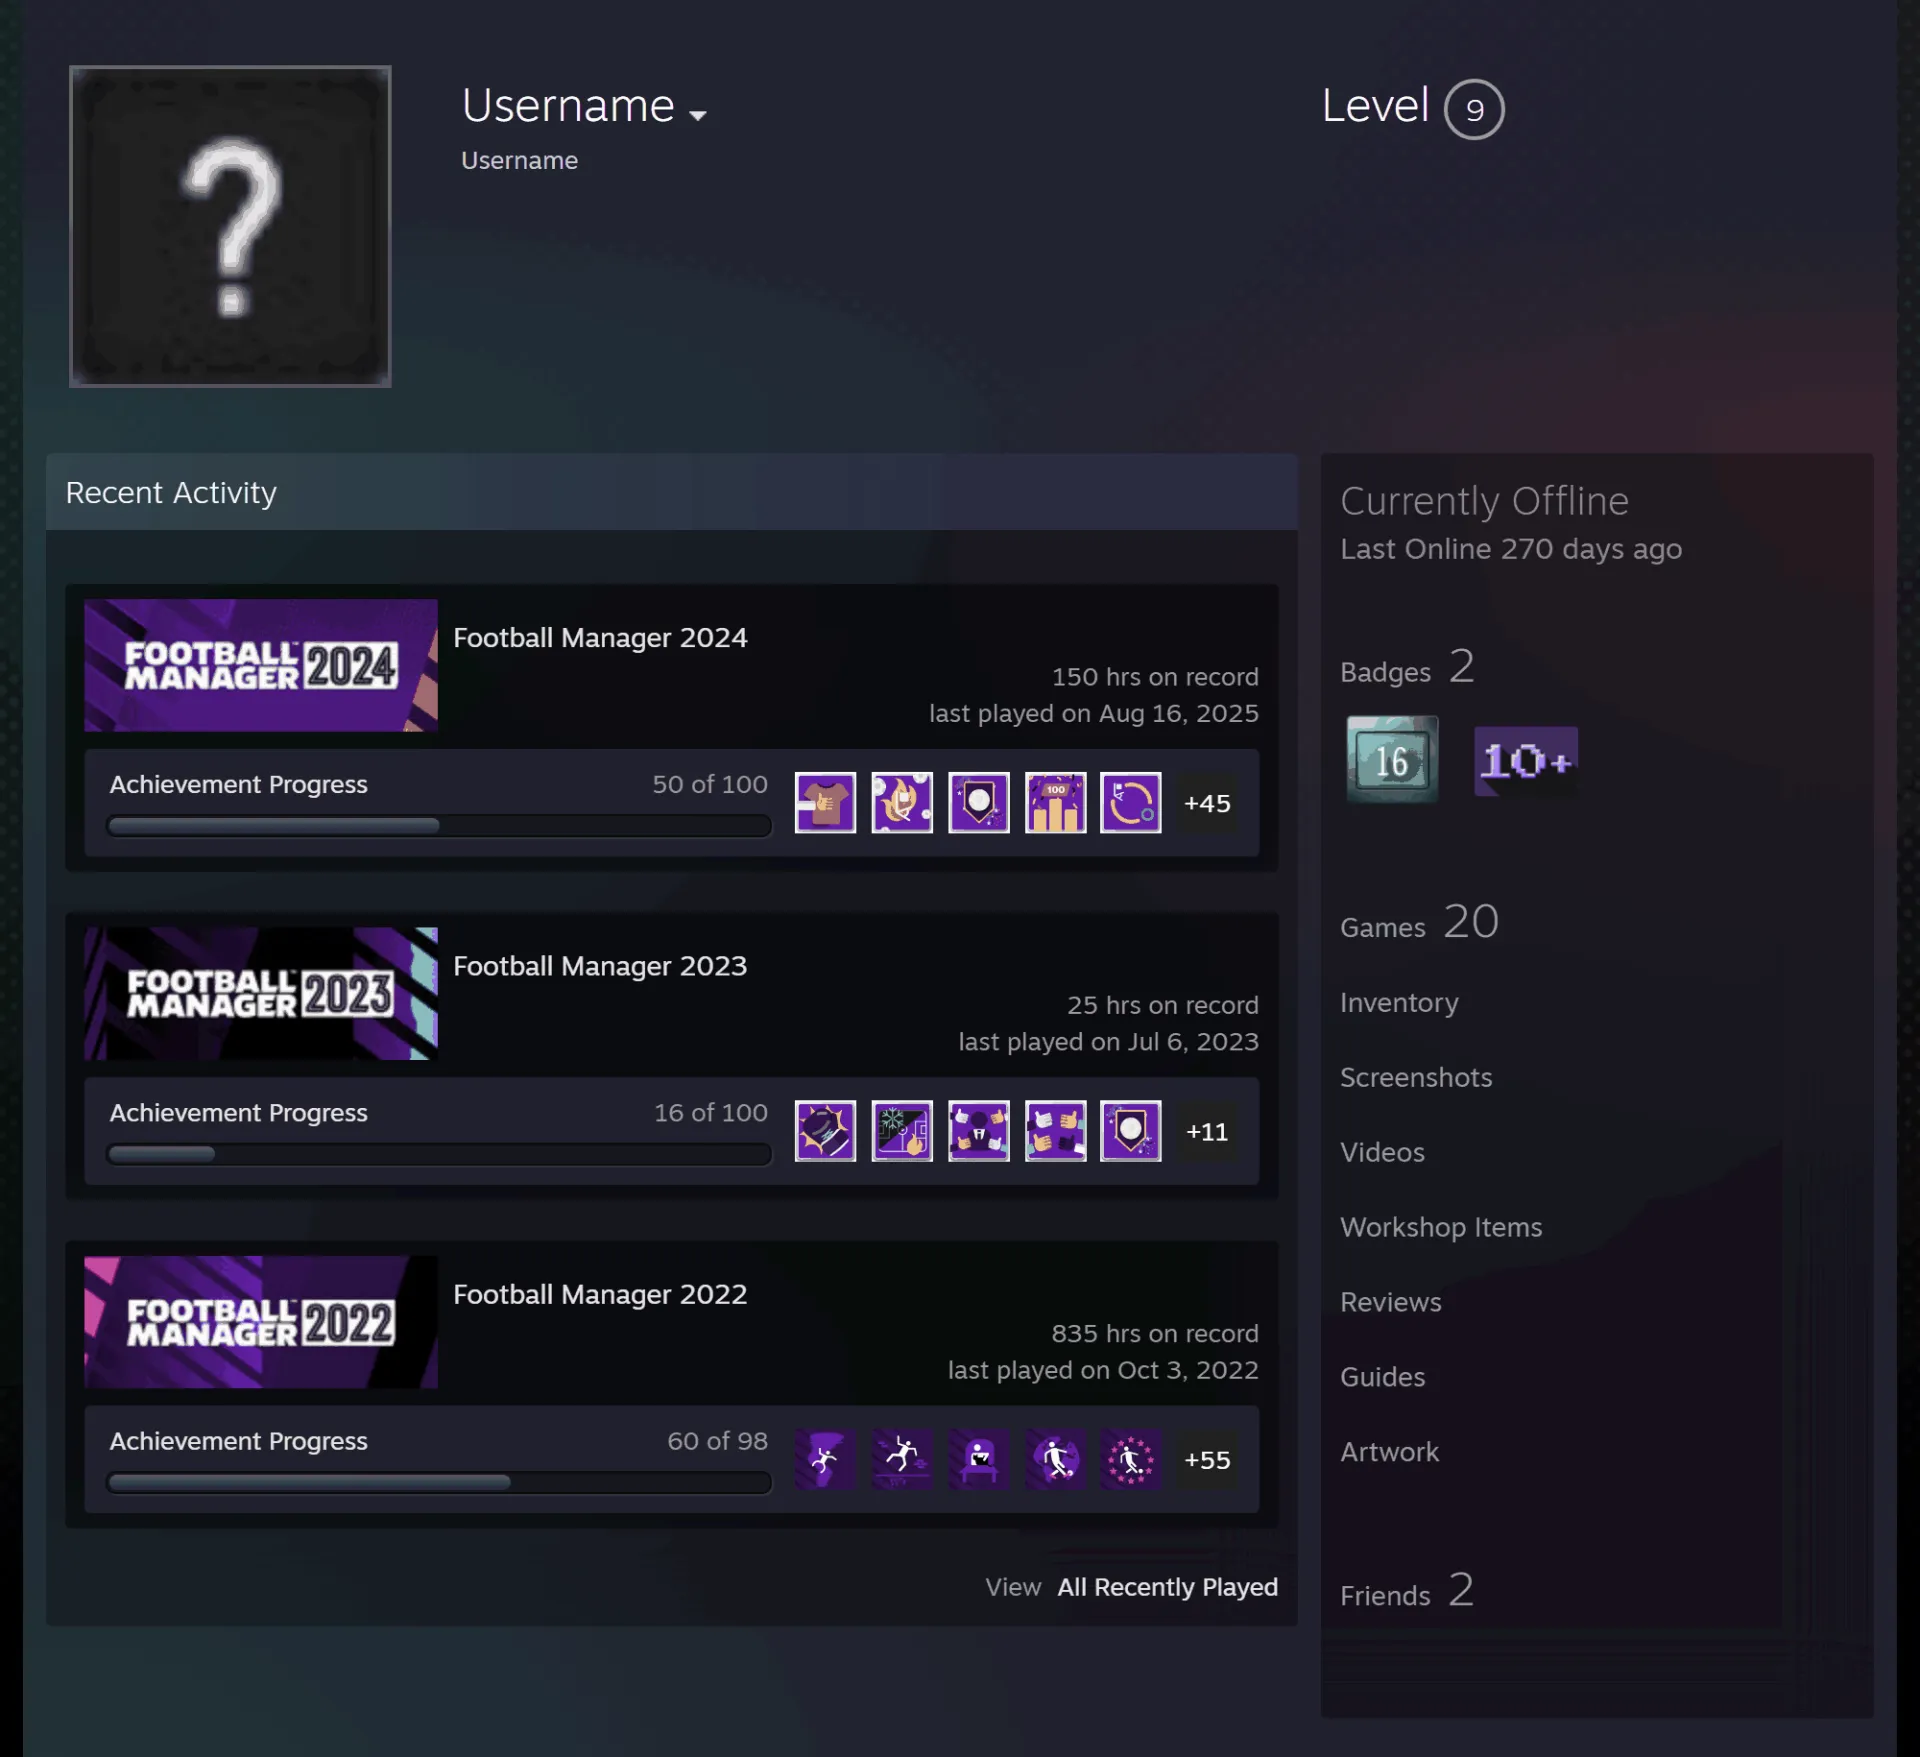Click the shield badge achievement icon for Football Manager 2023
Image resolution: width=1920 pixels, height=1757 pixels.
(1131, 1131)
